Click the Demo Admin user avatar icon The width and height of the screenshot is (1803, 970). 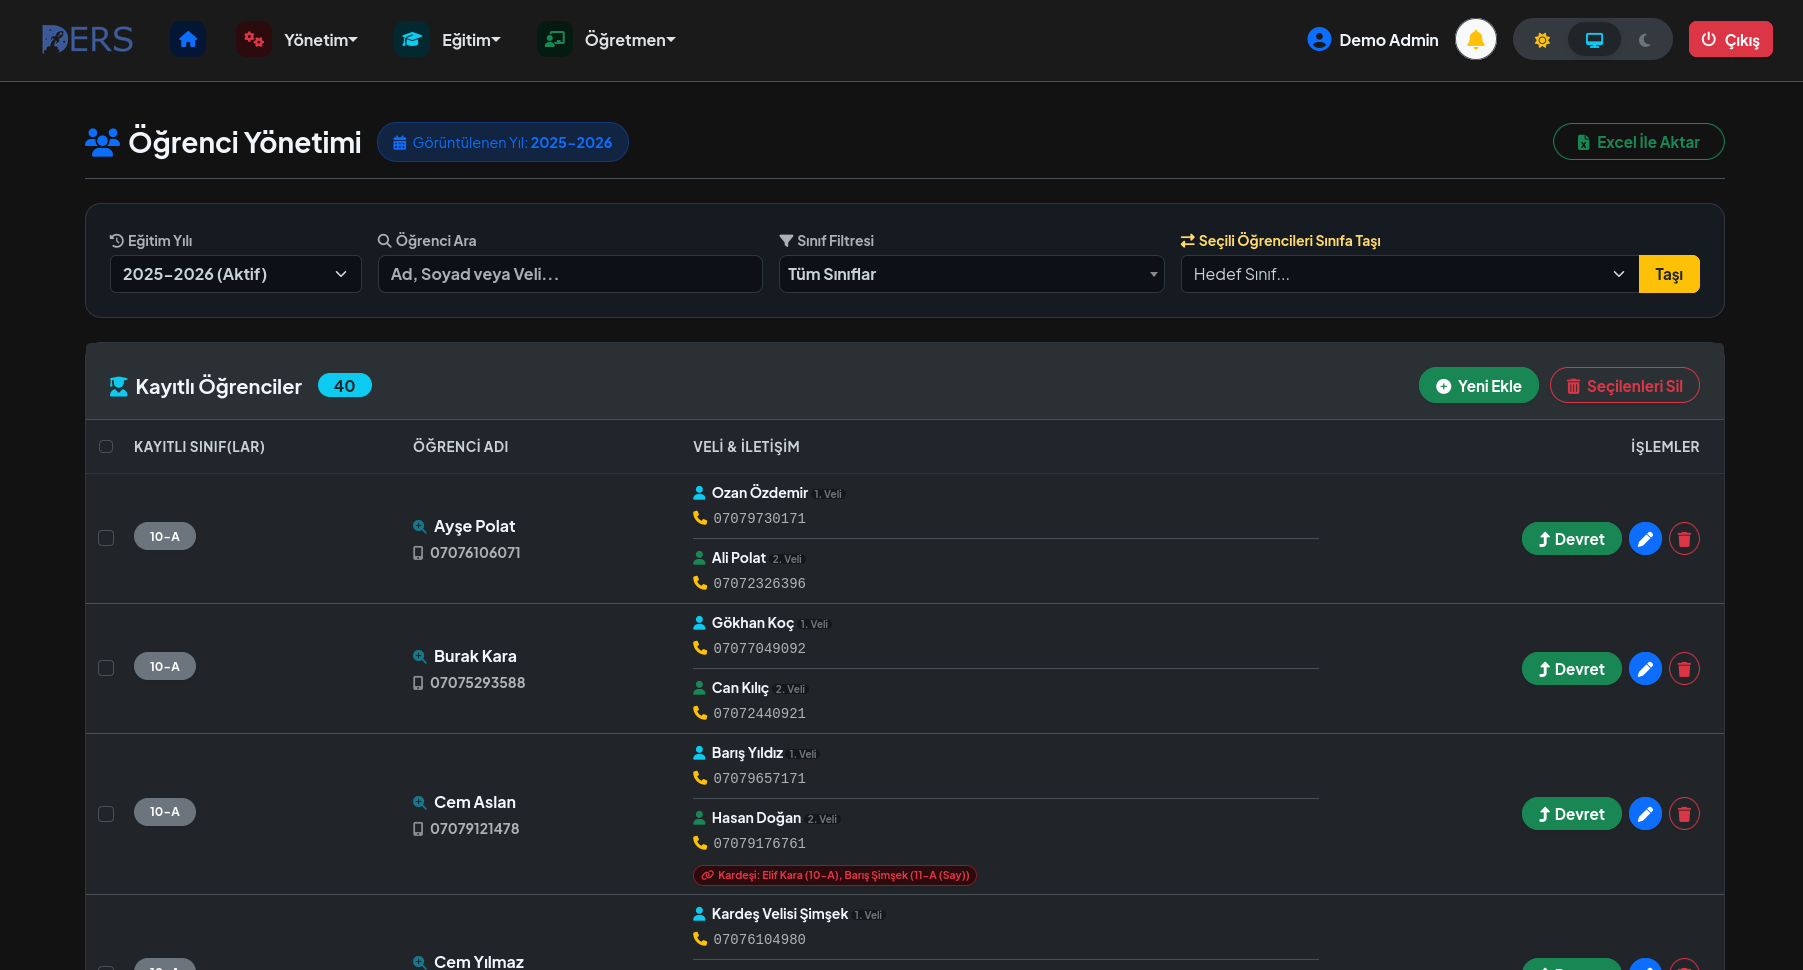click(x=1319, y=40)
